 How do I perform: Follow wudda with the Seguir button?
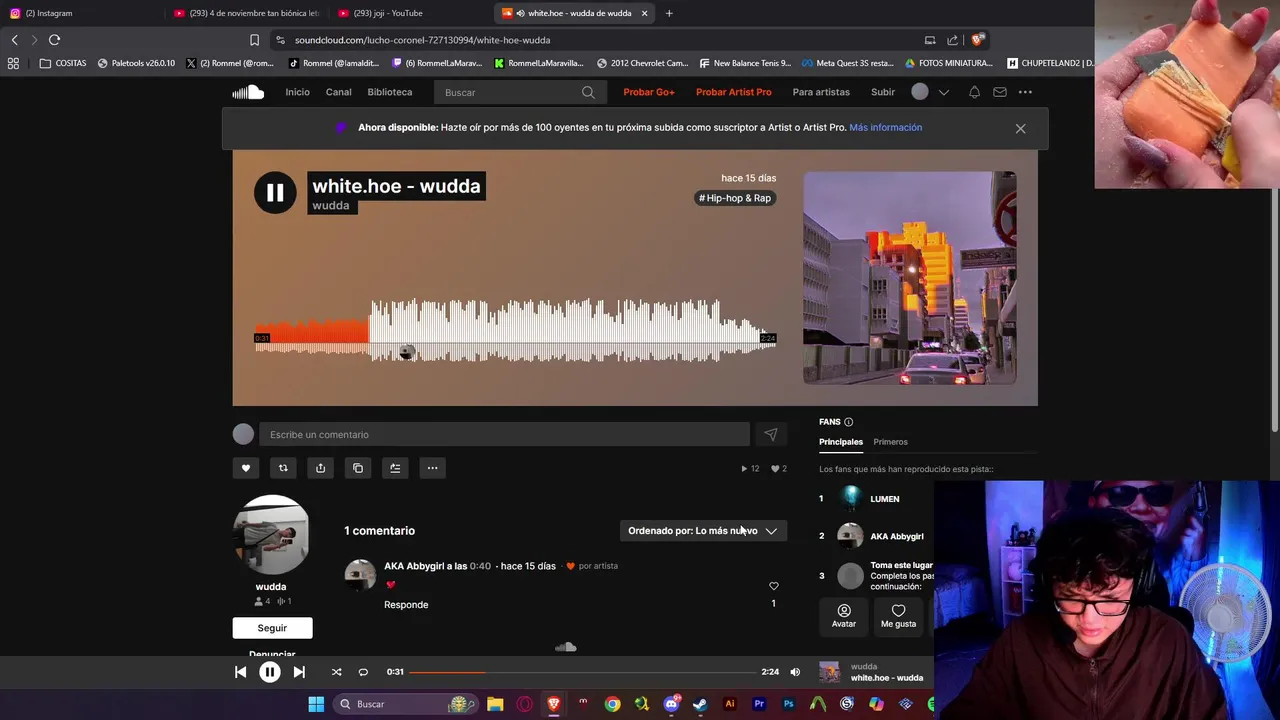point(272,628)
